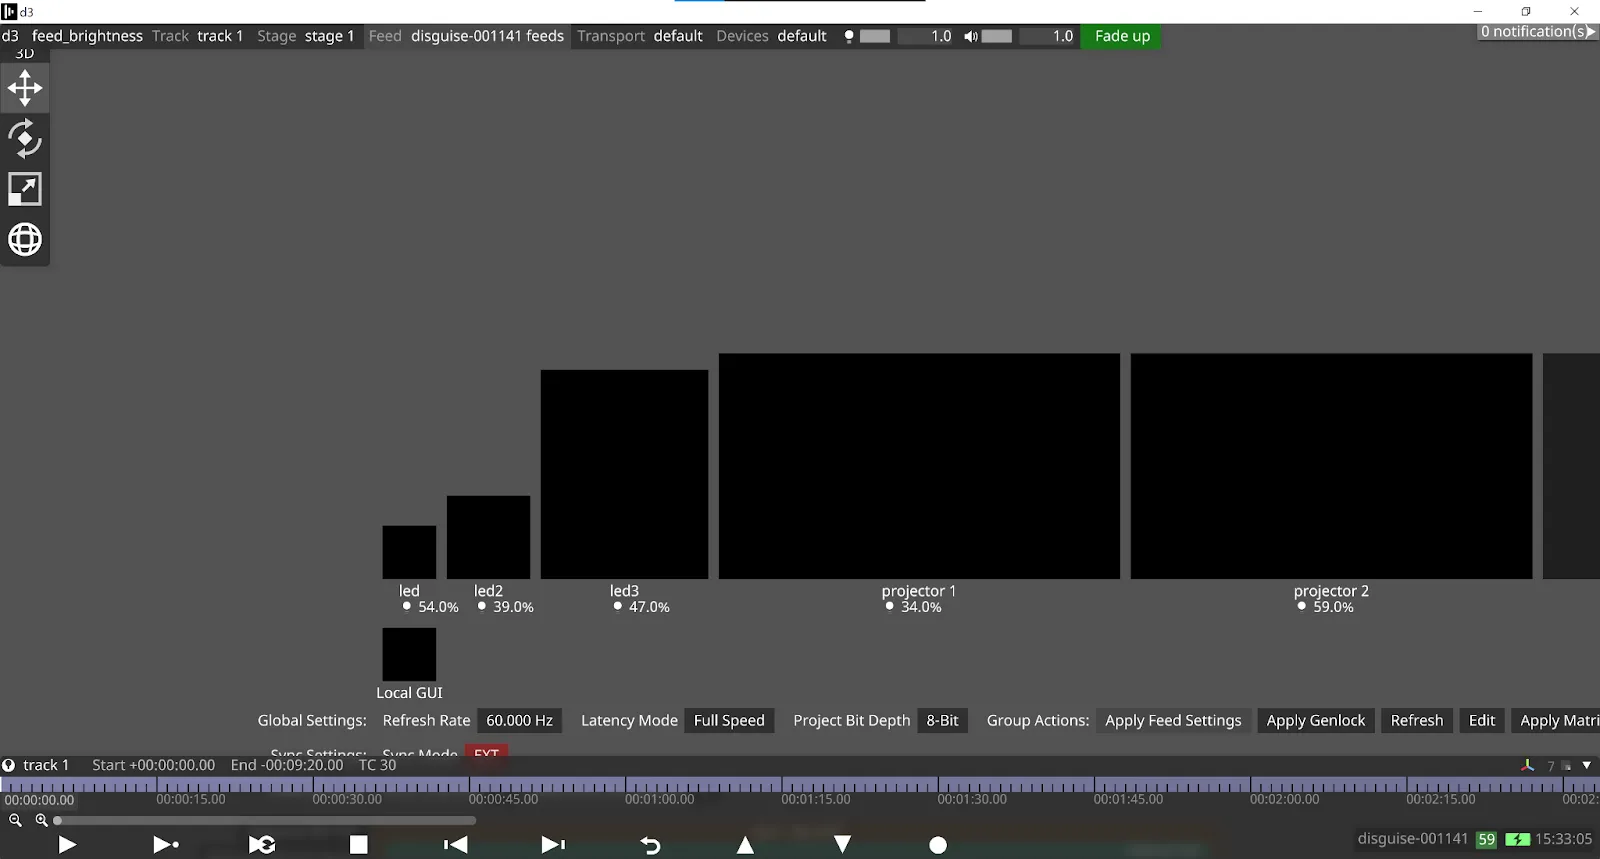Click projector 1 brightness value 34.0%
The width and height of the screenshot is (1600, 859).
921,607
